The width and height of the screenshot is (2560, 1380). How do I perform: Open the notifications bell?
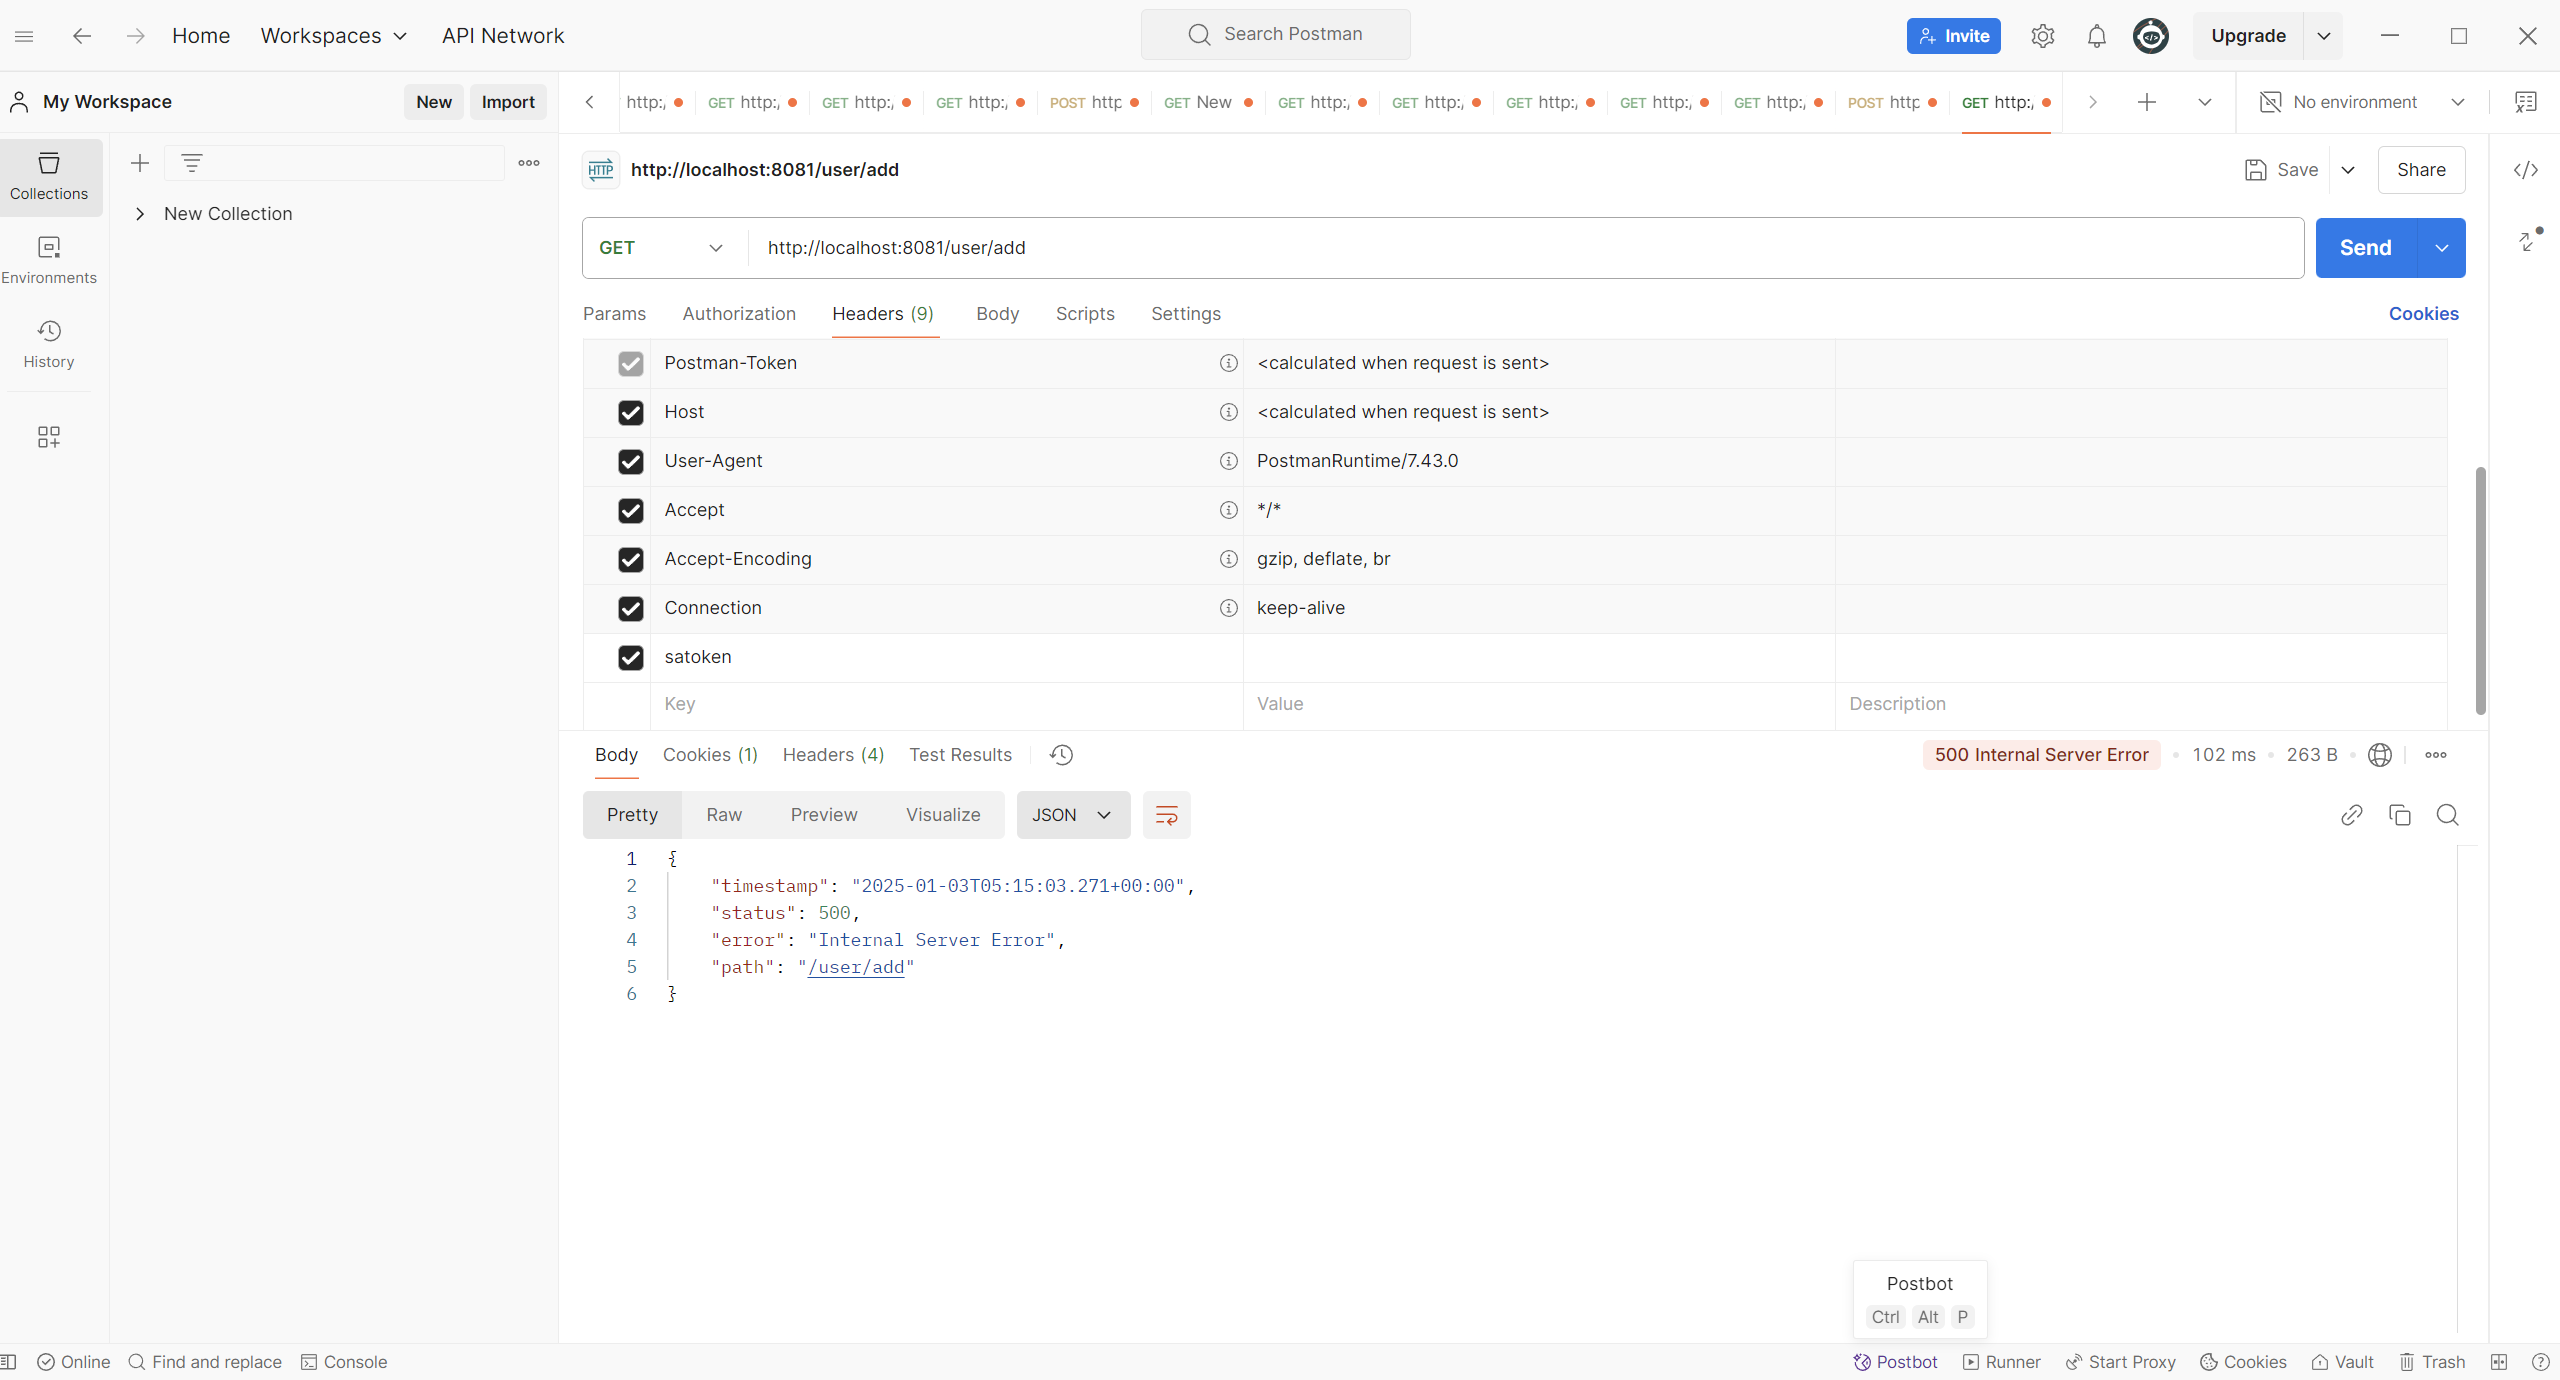click(2096, 36)
